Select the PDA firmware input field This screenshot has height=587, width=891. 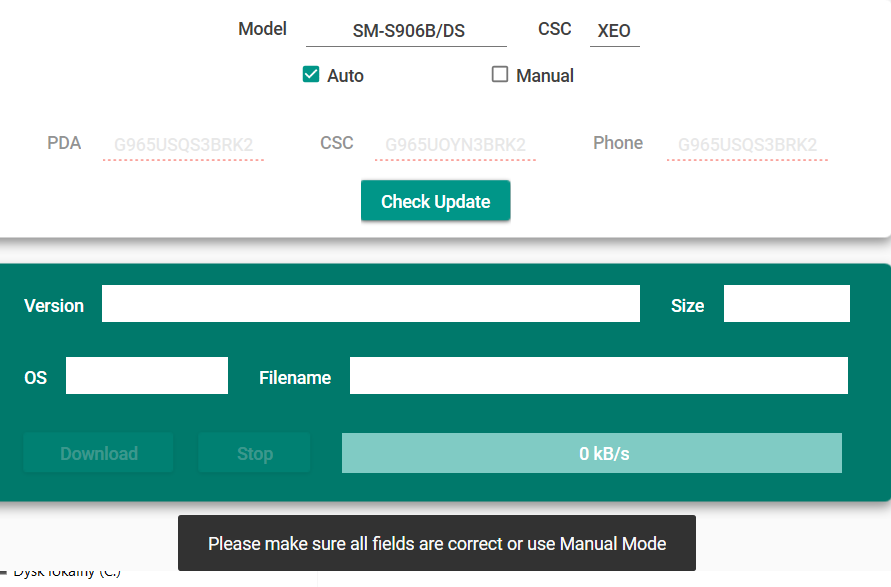pos(183,145)
